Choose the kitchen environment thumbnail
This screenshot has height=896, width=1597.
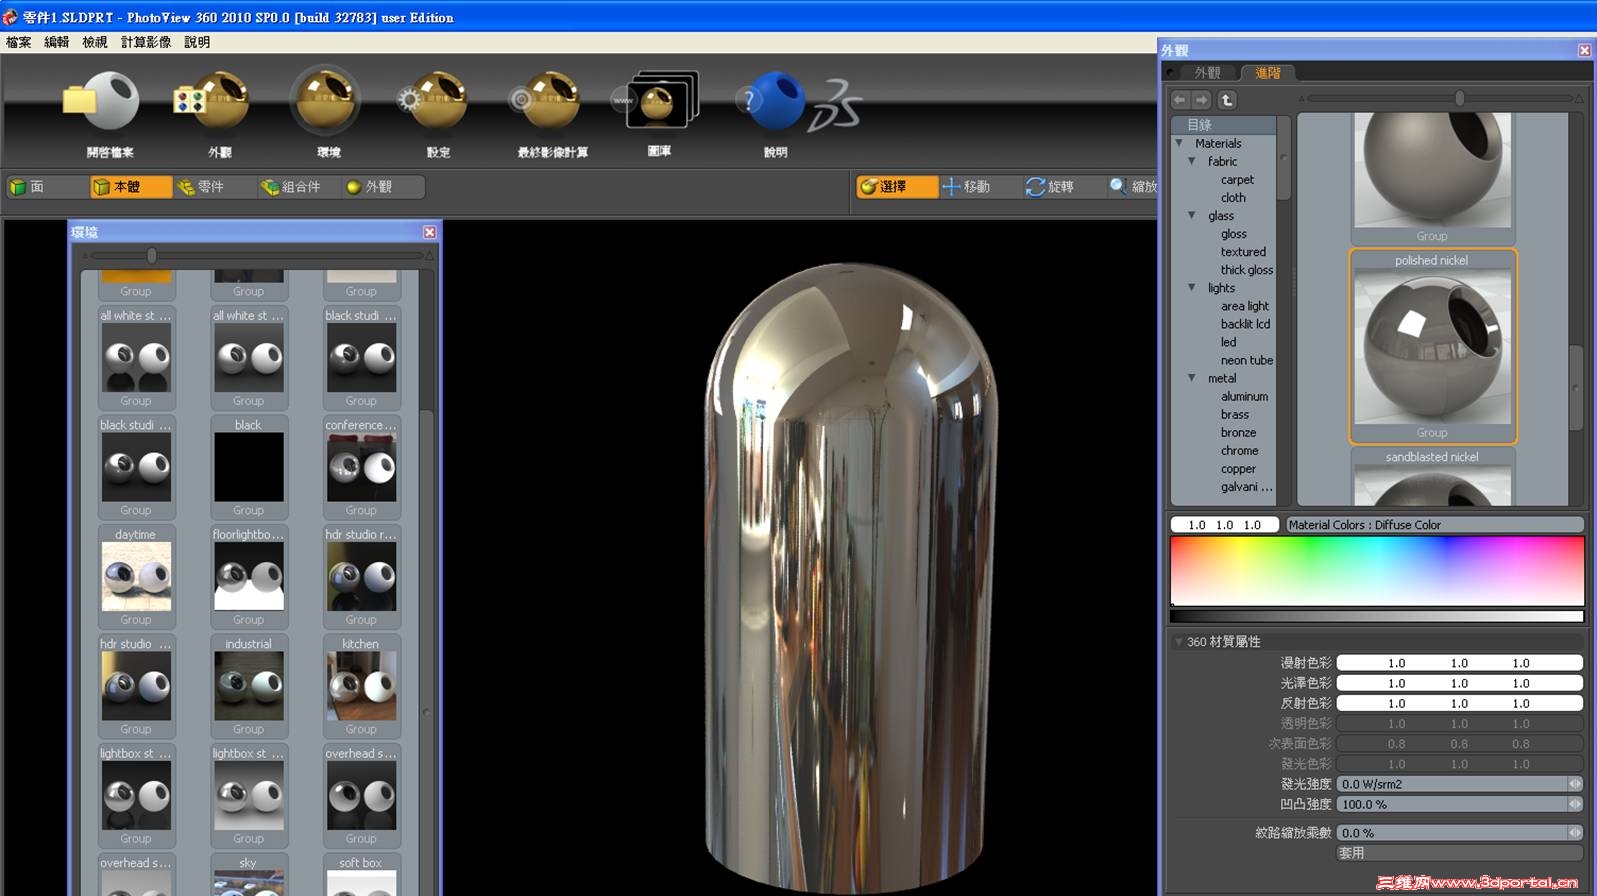click(x=361, y=686)
